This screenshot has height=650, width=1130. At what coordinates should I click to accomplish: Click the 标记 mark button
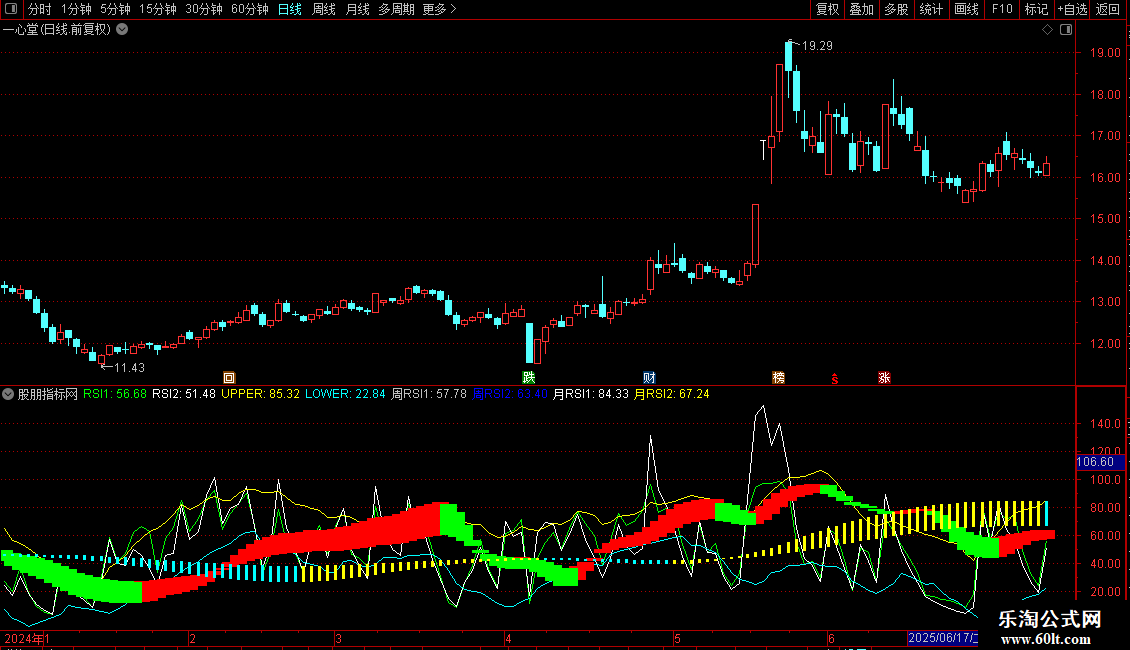point(1036,9)
